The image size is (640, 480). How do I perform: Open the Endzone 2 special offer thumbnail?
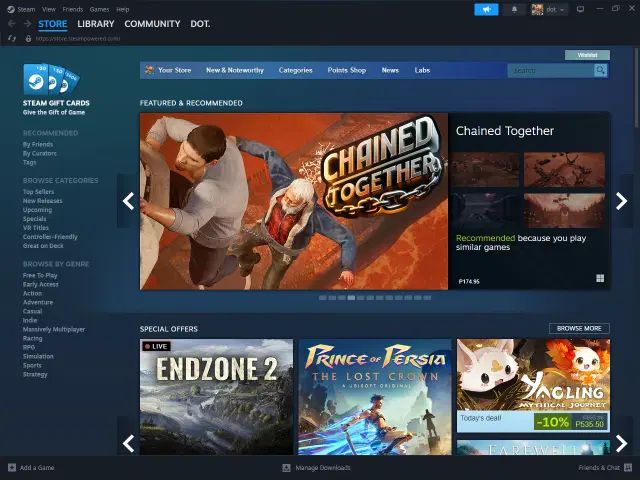tap(216, 397)
